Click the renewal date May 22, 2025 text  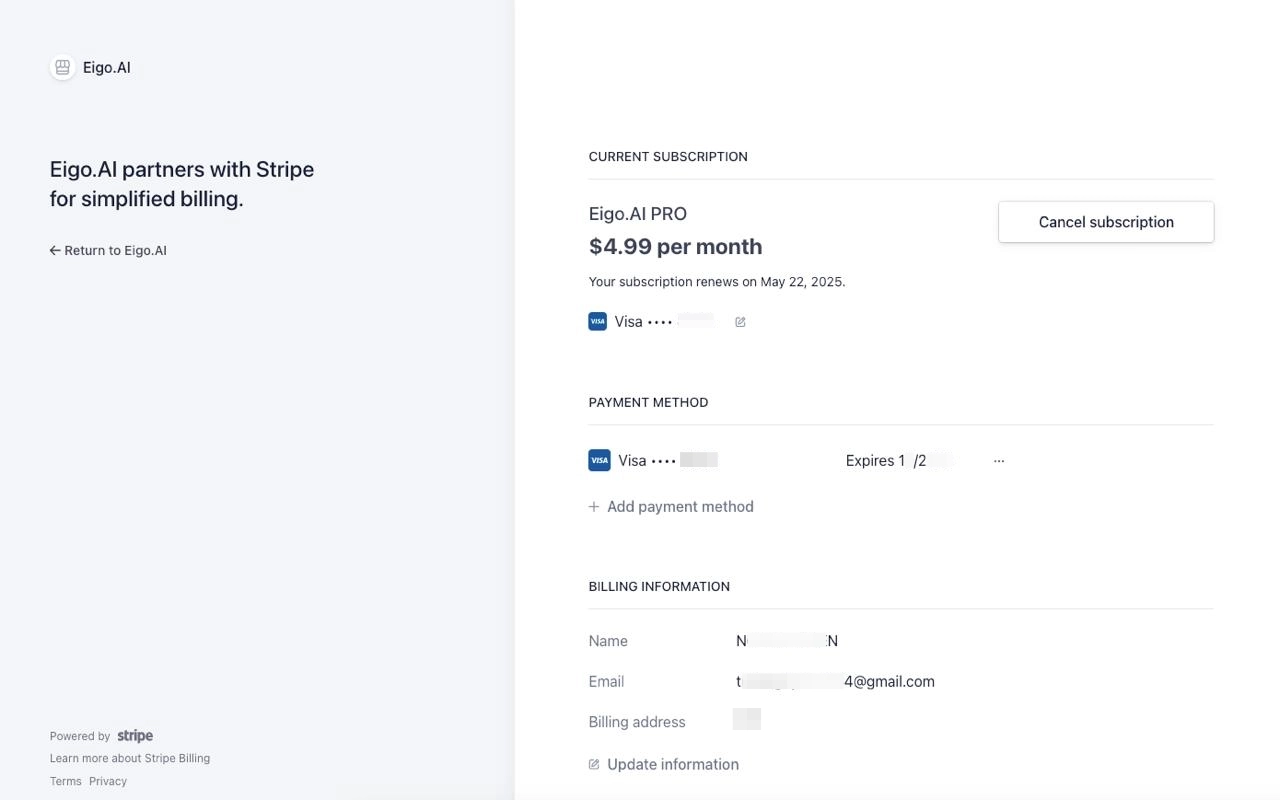(802, 282)
